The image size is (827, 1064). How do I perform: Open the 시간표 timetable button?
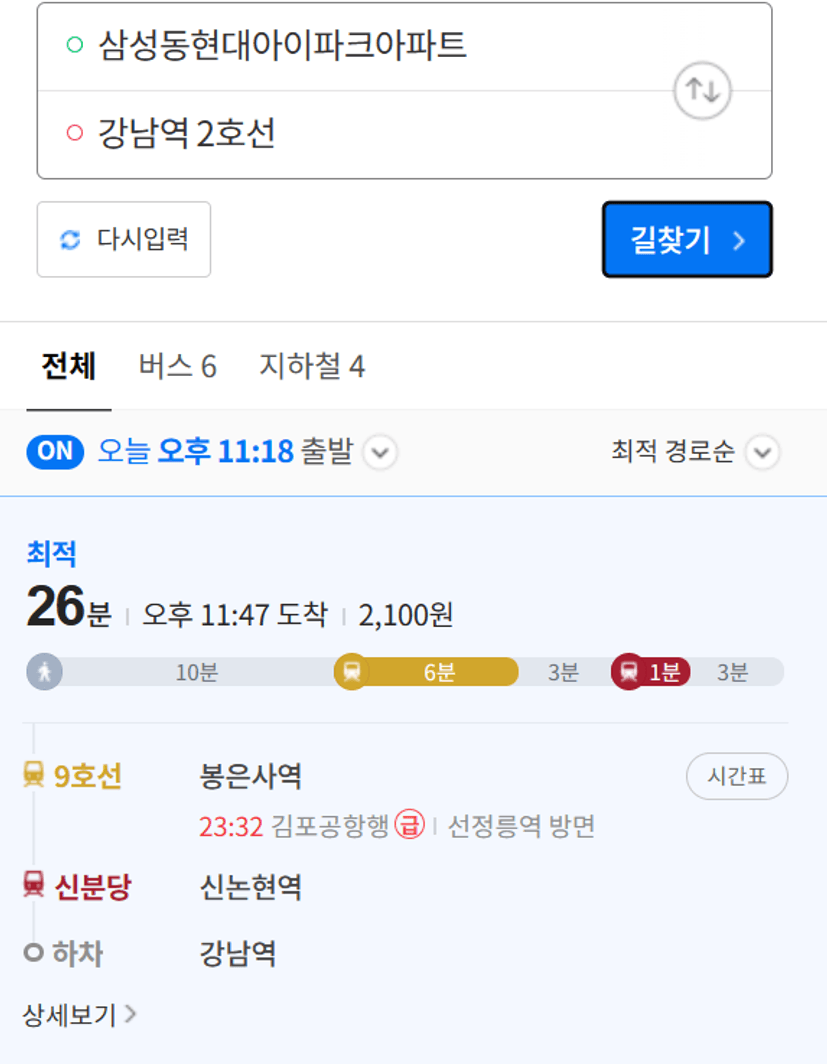tap(737, 776)
